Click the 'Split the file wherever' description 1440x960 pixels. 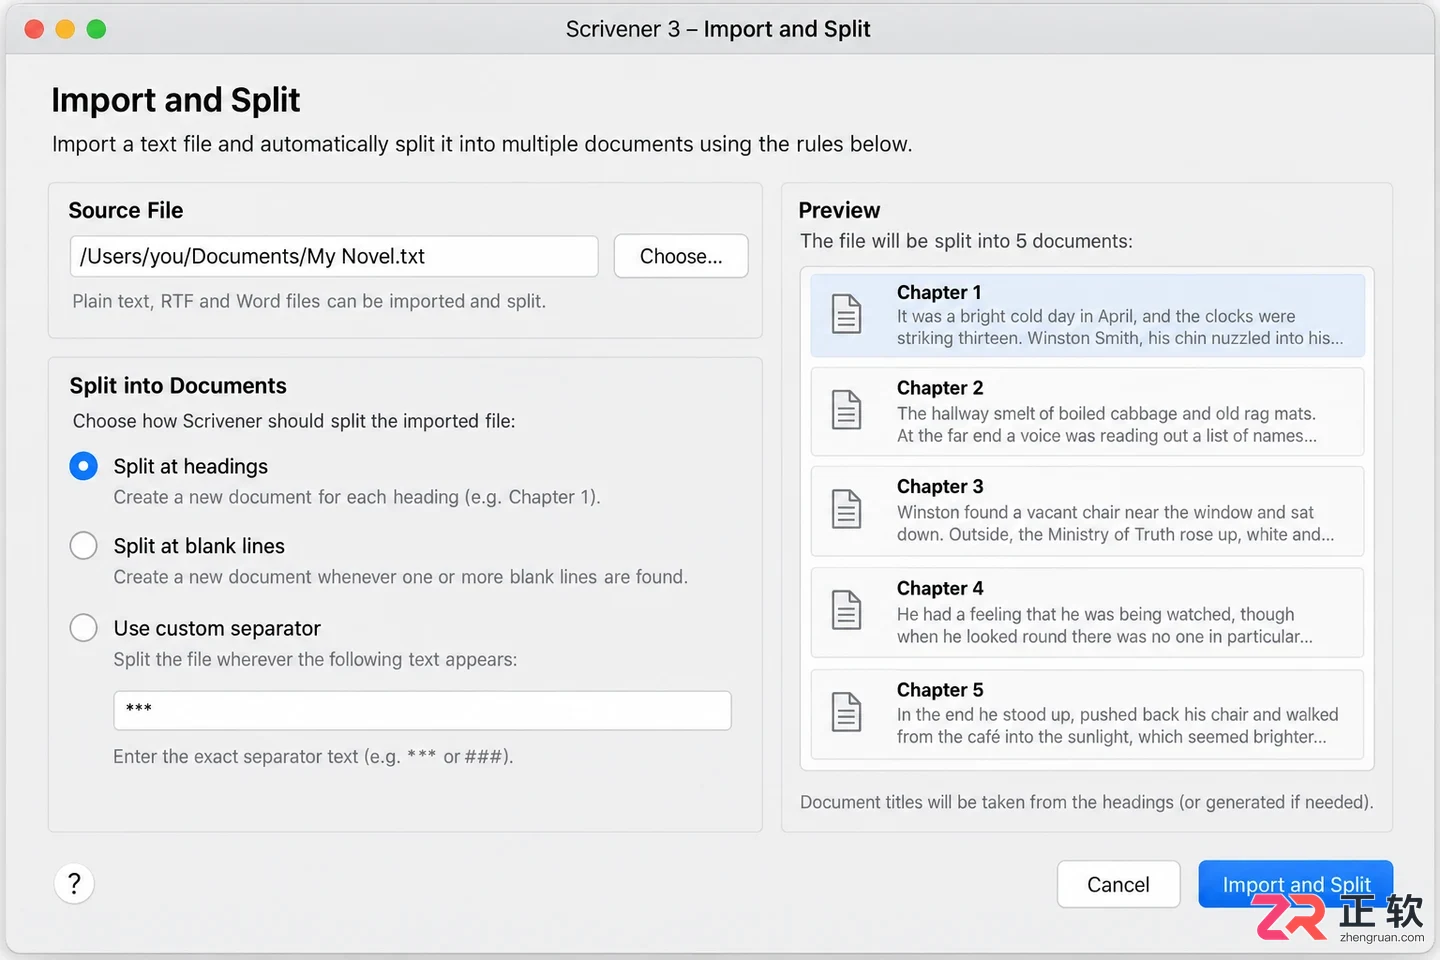tap(315, 659)
